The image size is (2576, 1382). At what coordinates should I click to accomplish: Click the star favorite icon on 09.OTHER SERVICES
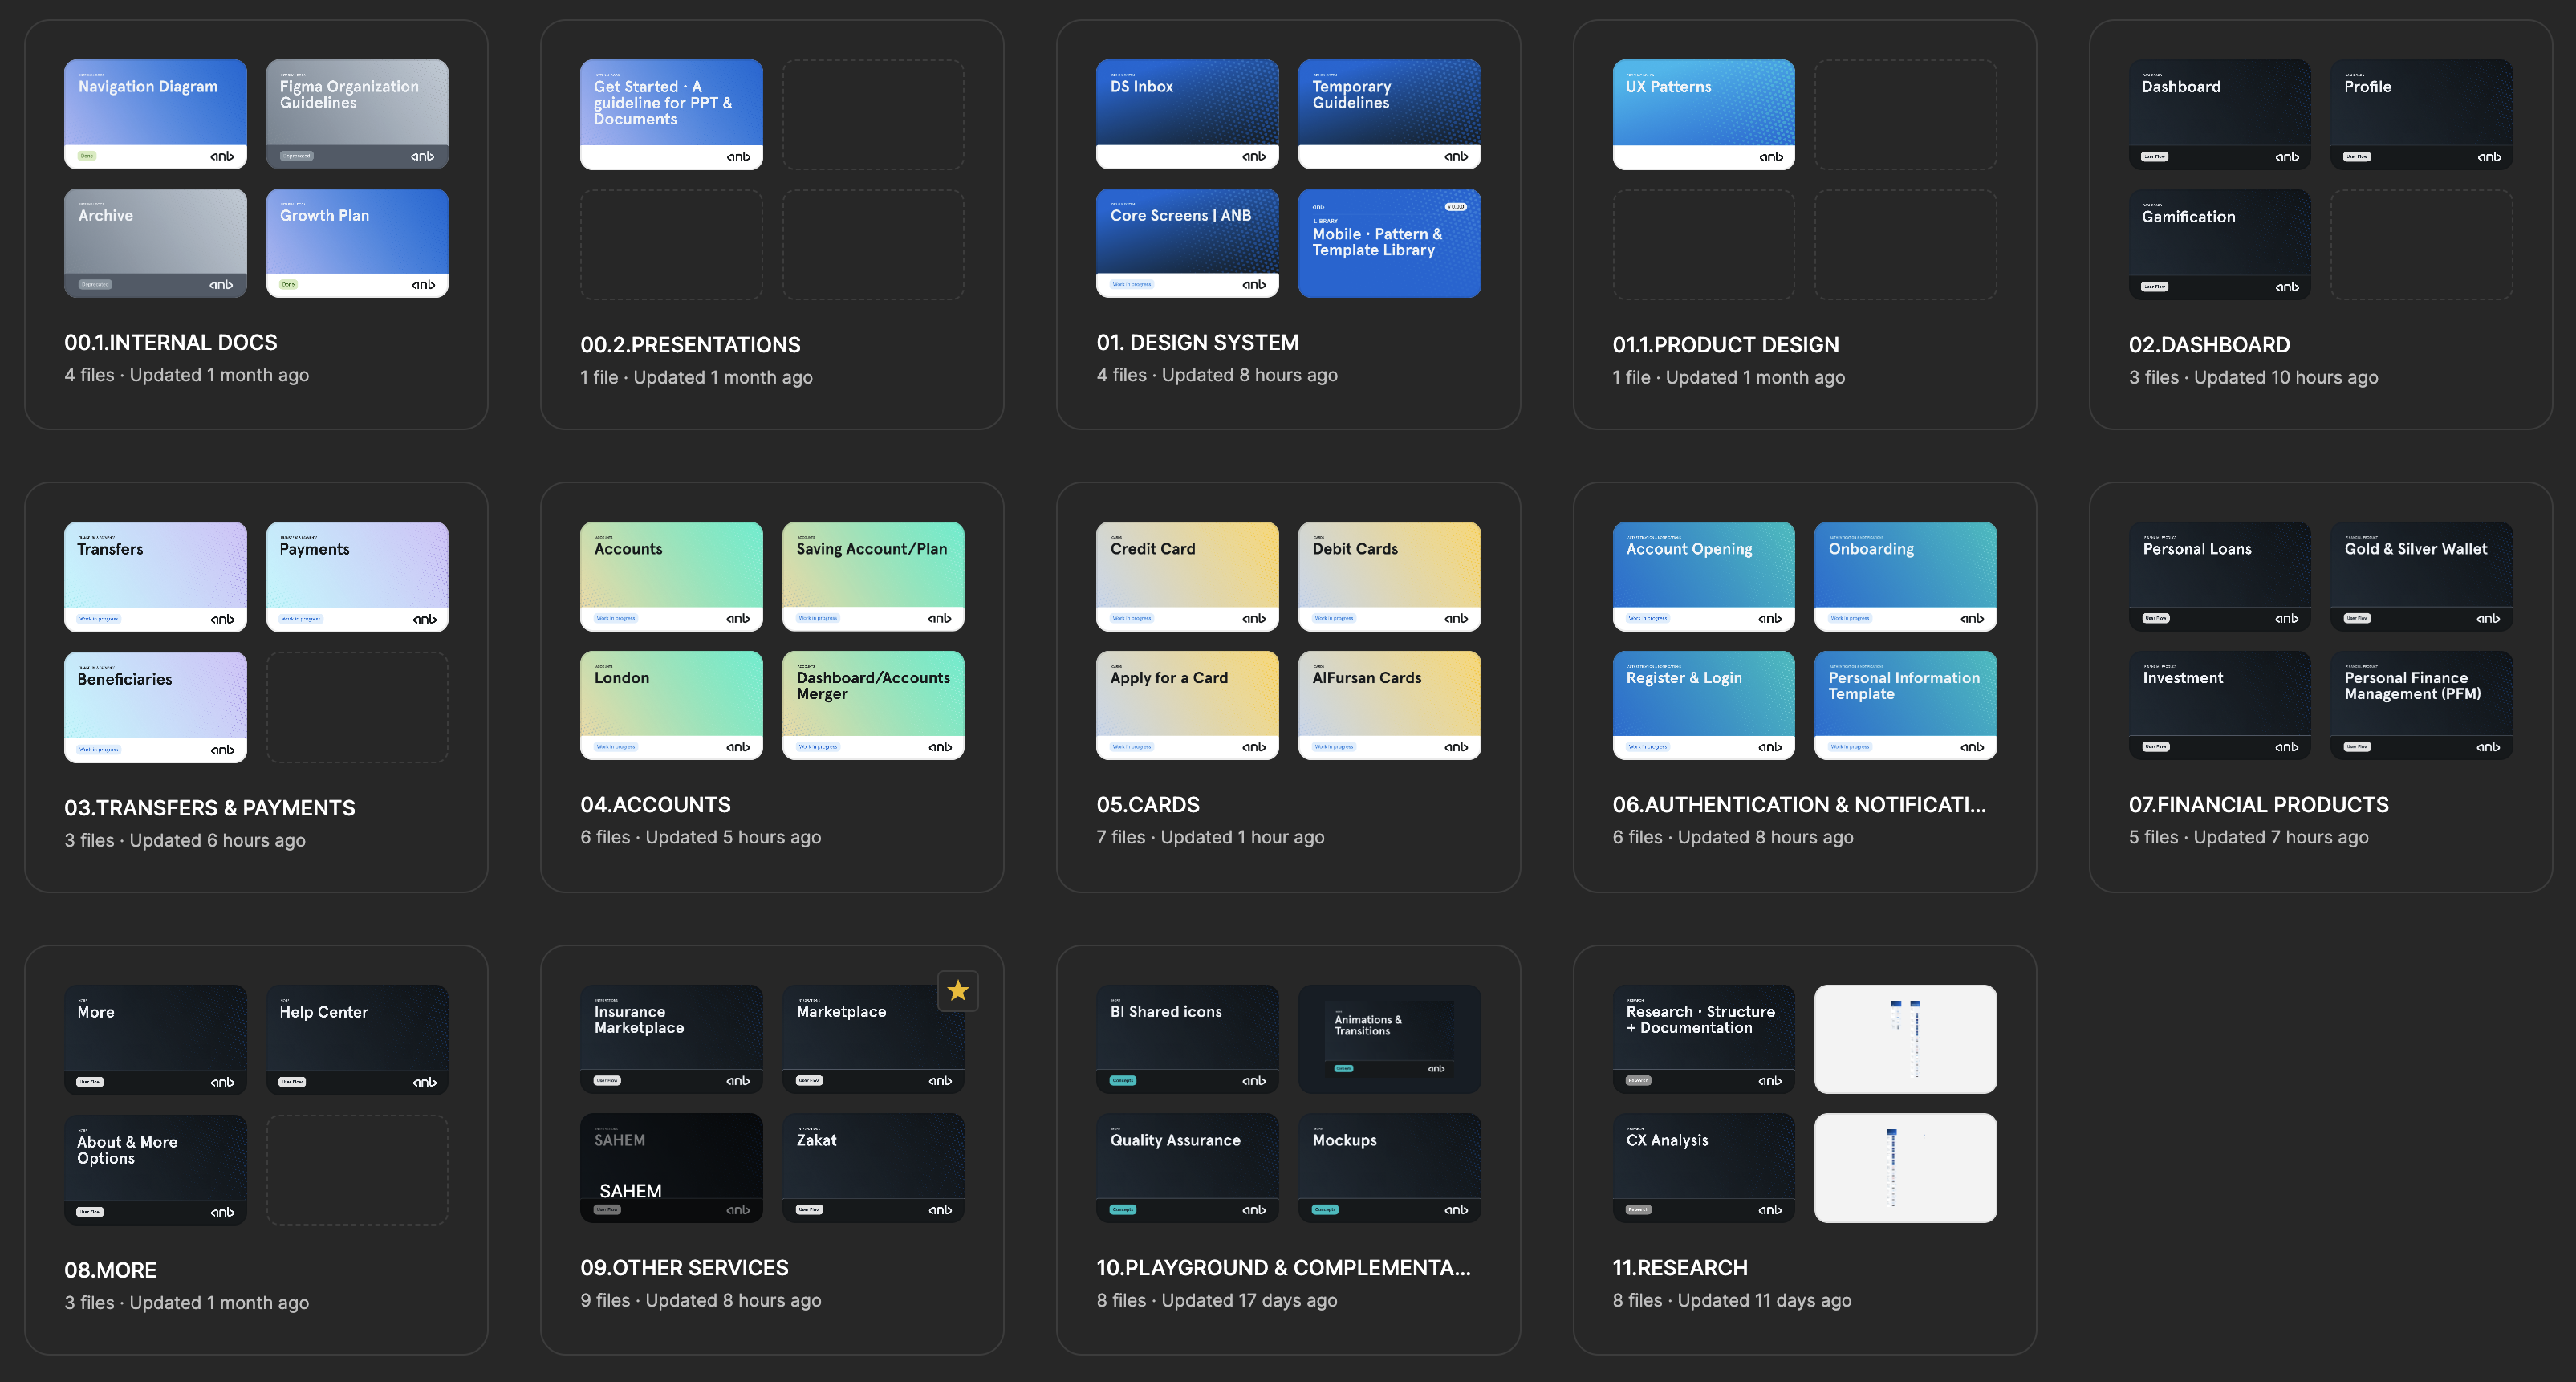(x=957, y=990)
